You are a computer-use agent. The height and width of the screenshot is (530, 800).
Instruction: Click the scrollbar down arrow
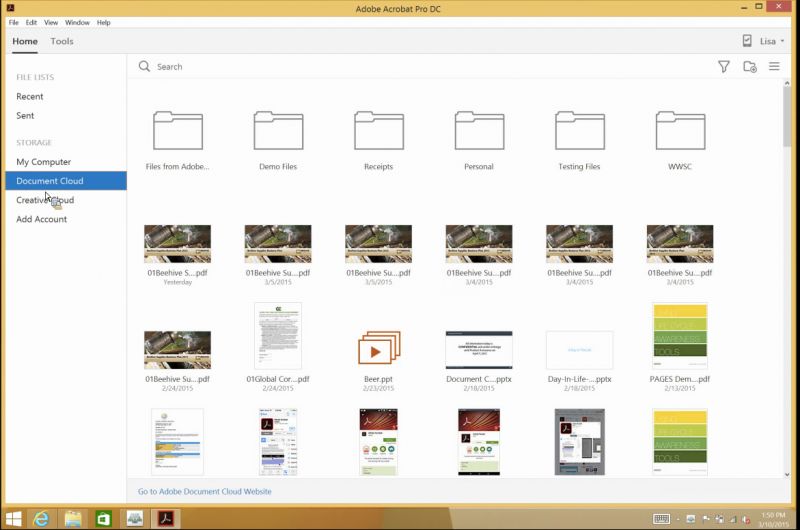point(787,474)
